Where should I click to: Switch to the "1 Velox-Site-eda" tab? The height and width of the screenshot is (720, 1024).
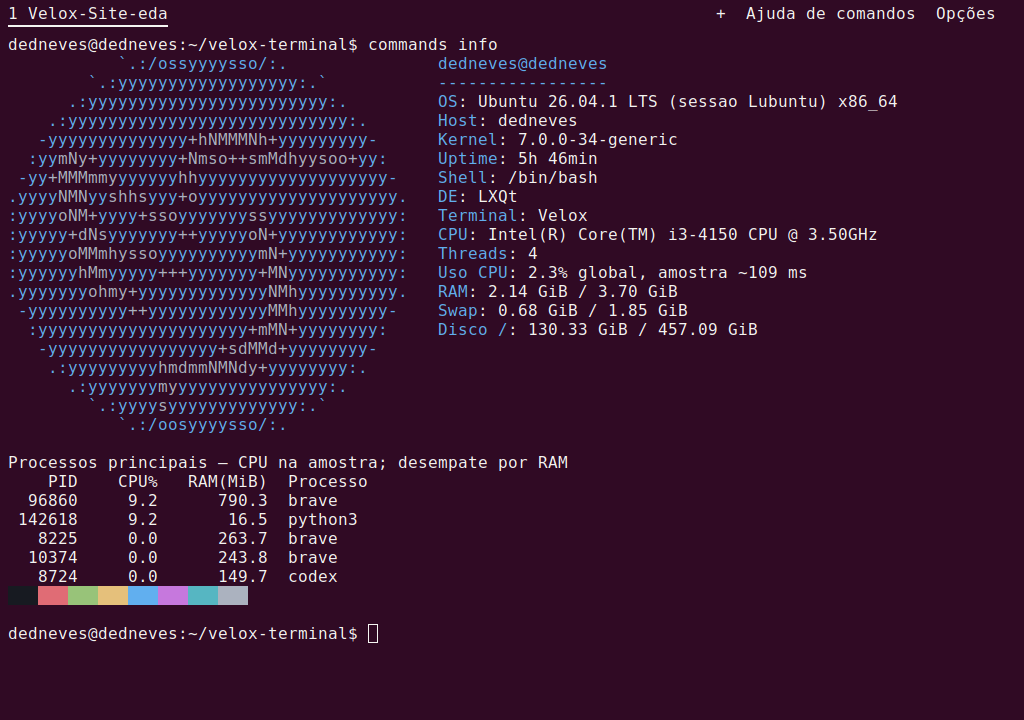(x=88, y=14)
